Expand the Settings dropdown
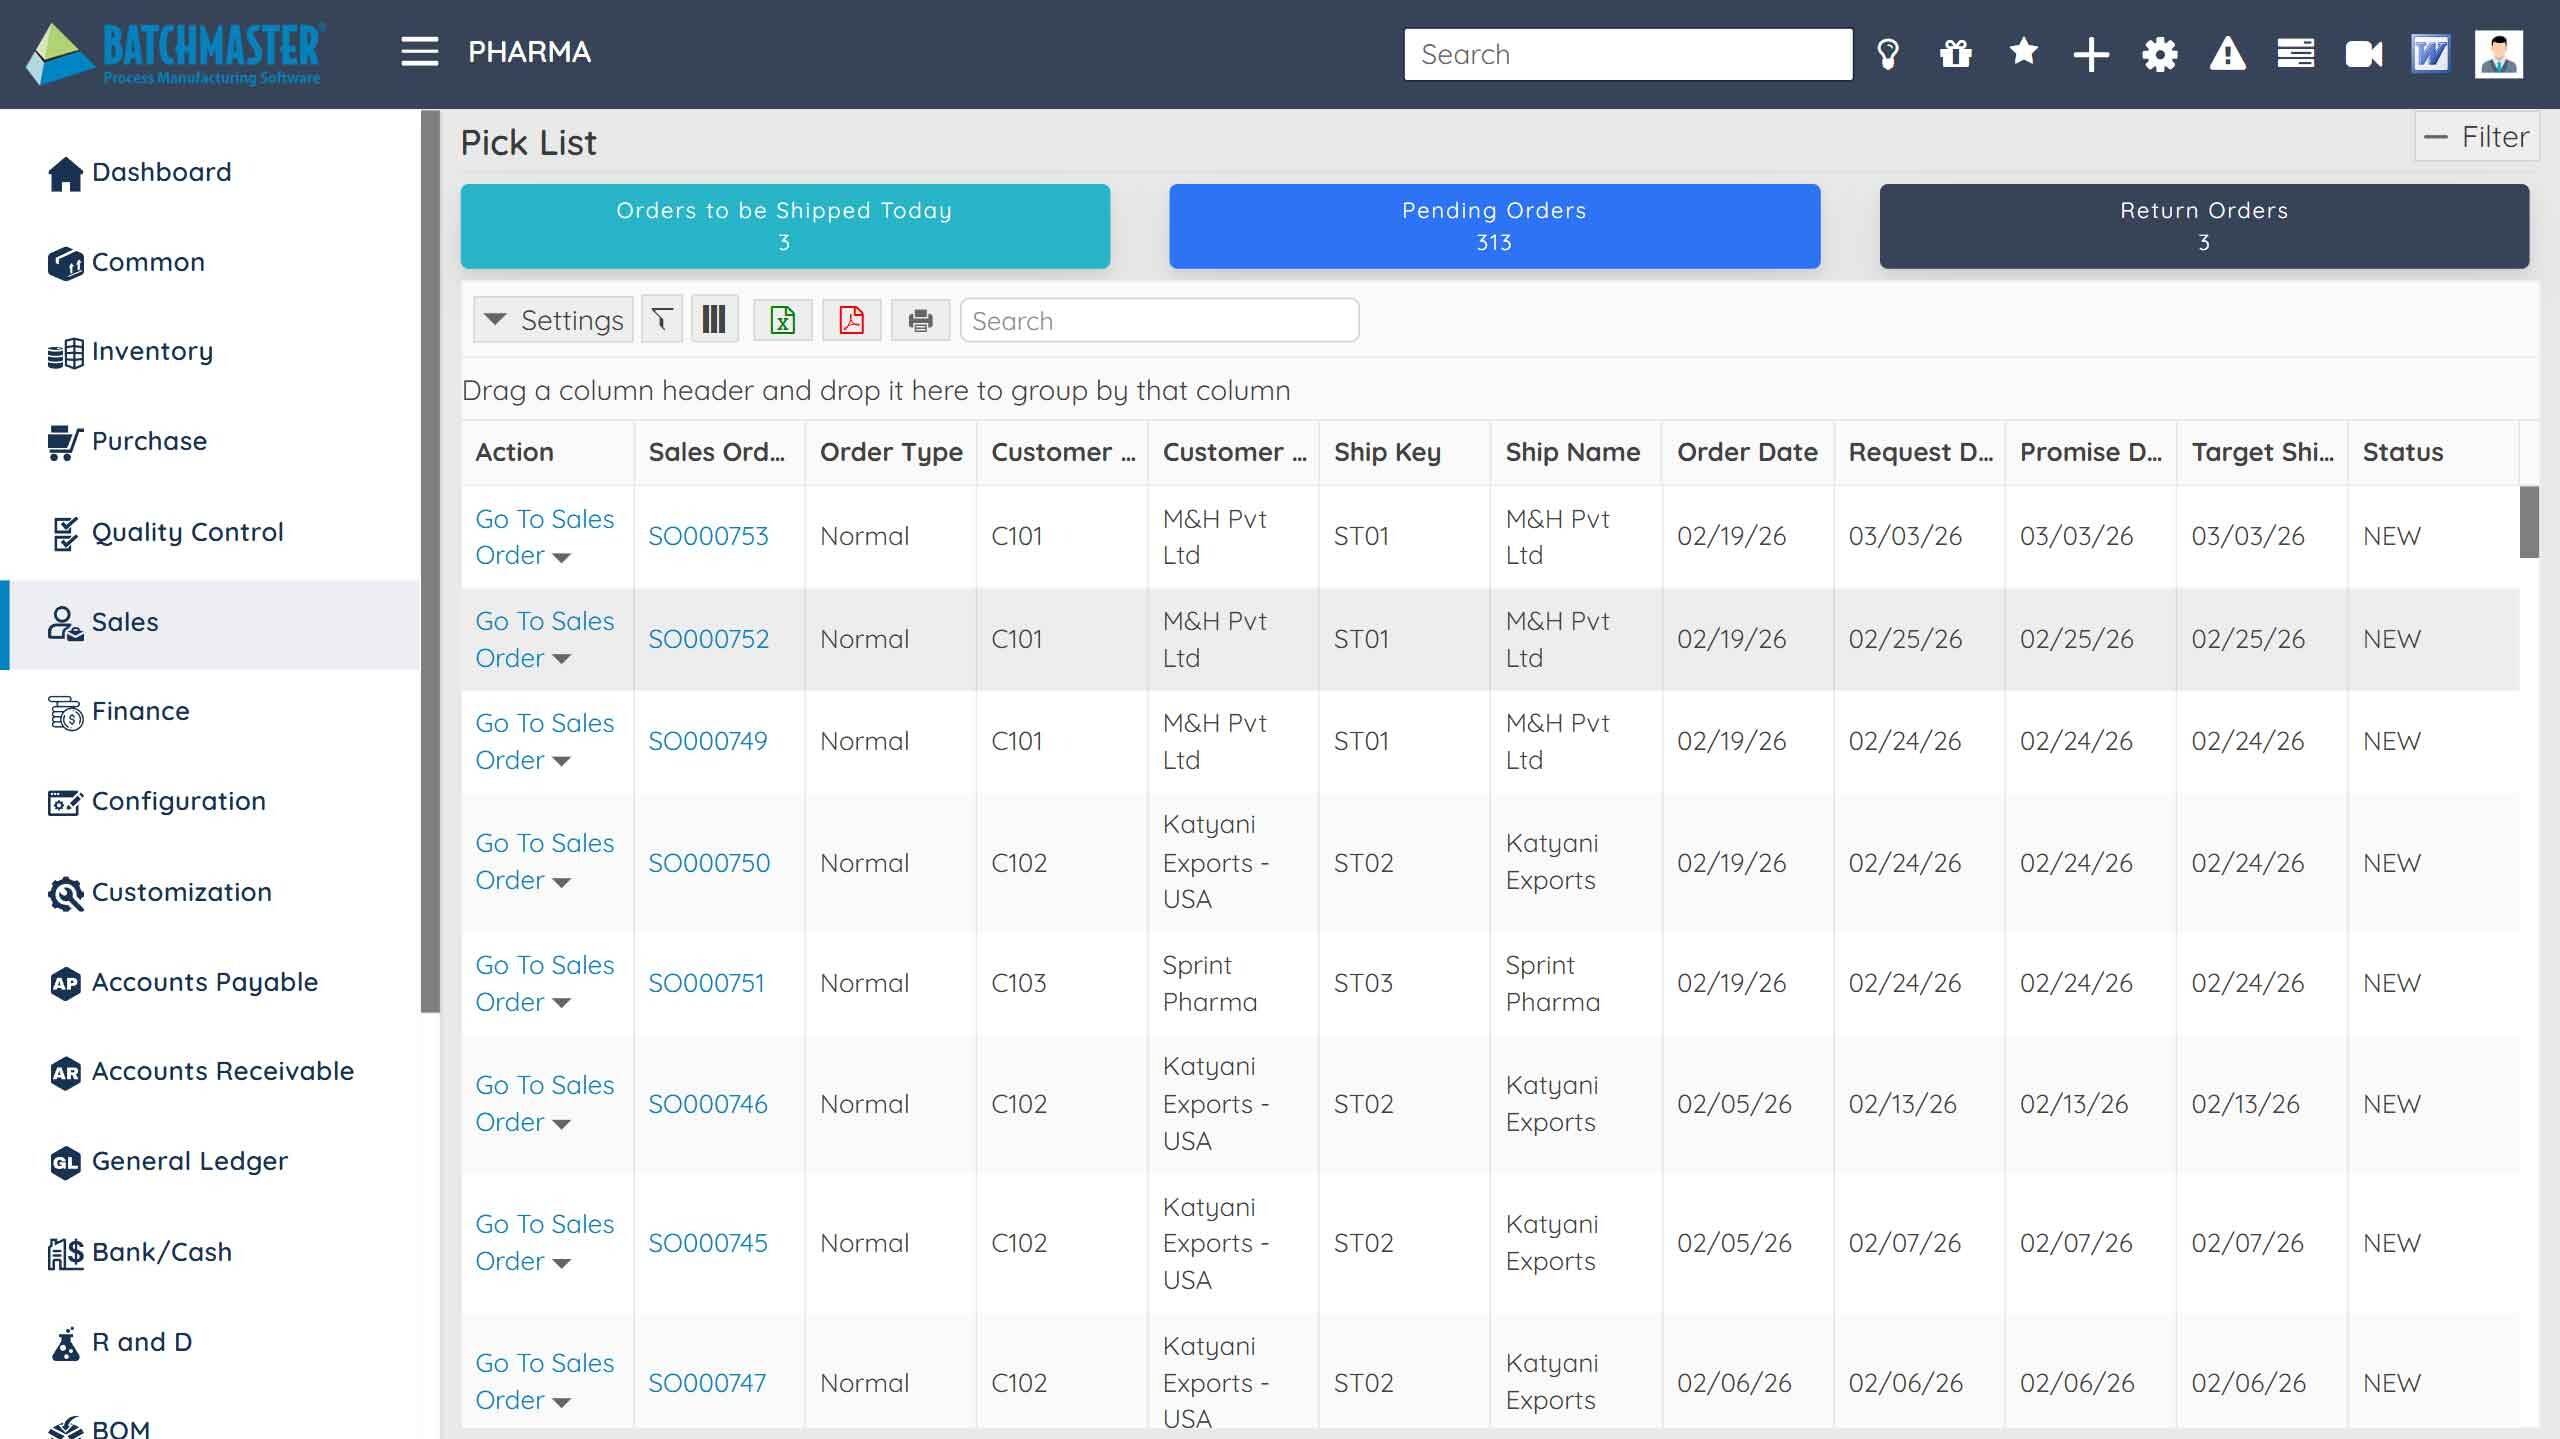The width and height of the screenshot is (2560, 1439). click(553, 320)
